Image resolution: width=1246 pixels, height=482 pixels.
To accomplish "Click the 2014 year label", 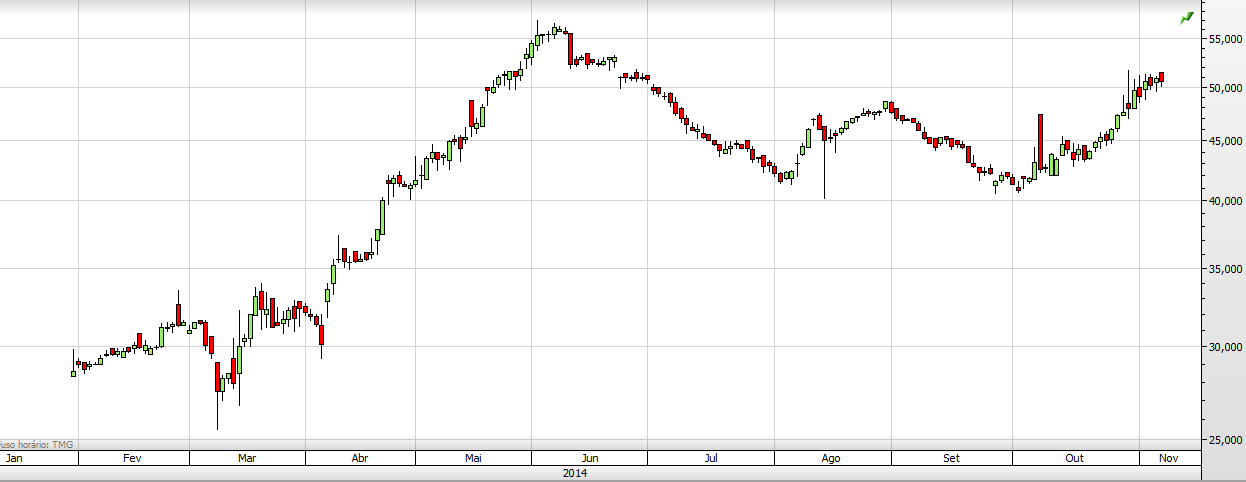I will pos(575,473).
